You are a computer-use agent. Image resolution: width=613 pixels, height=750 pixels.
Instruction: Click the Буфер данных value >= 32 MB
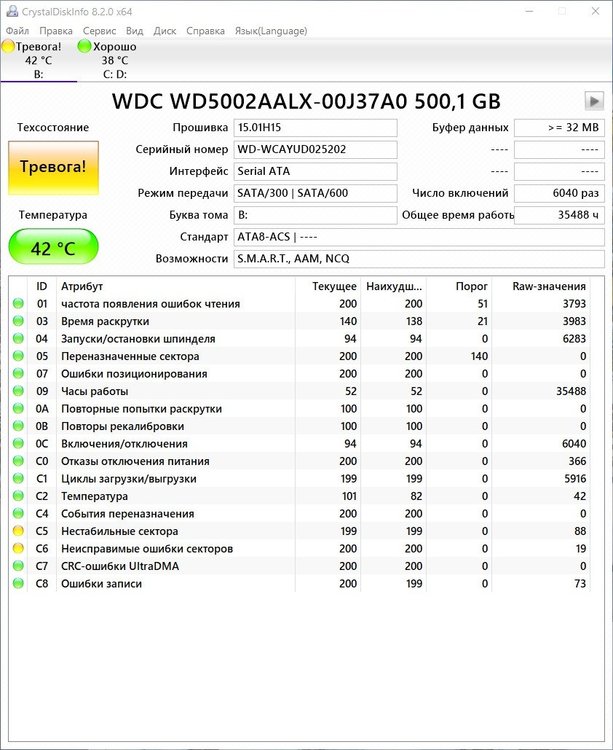pos(559,127)
